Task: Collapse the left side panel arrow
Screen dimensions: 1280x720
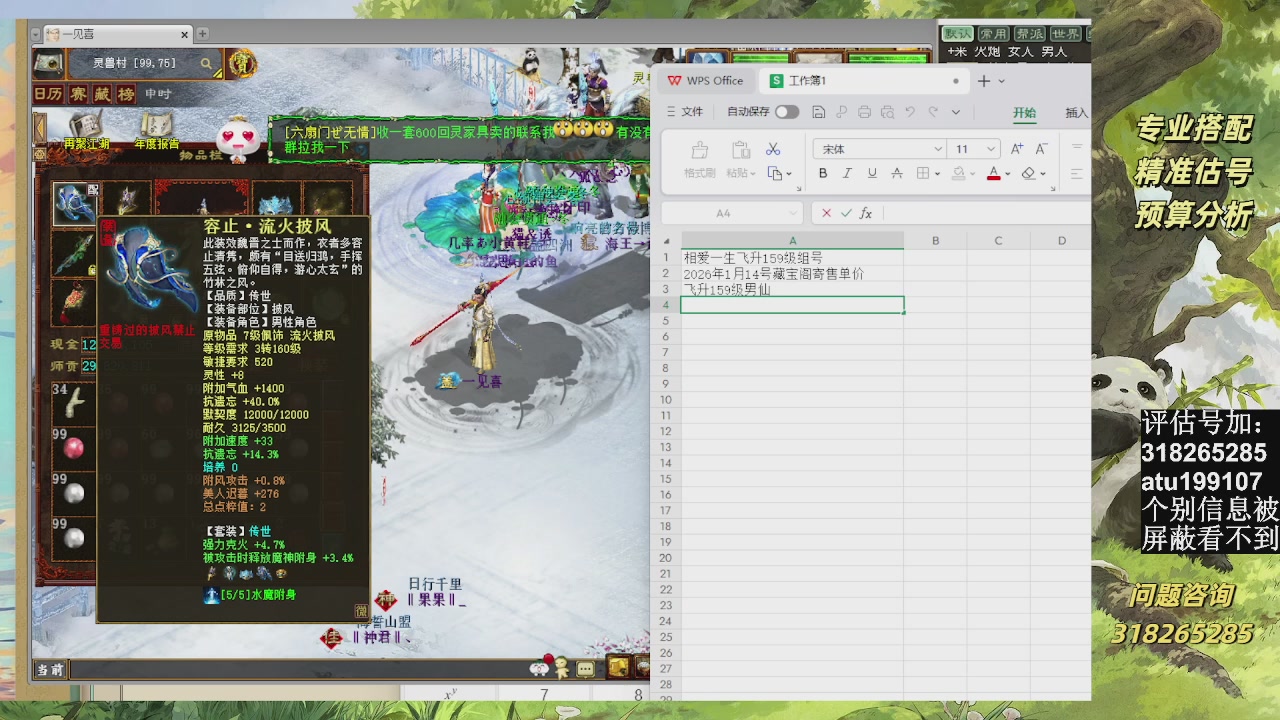Action: point(40,129)
